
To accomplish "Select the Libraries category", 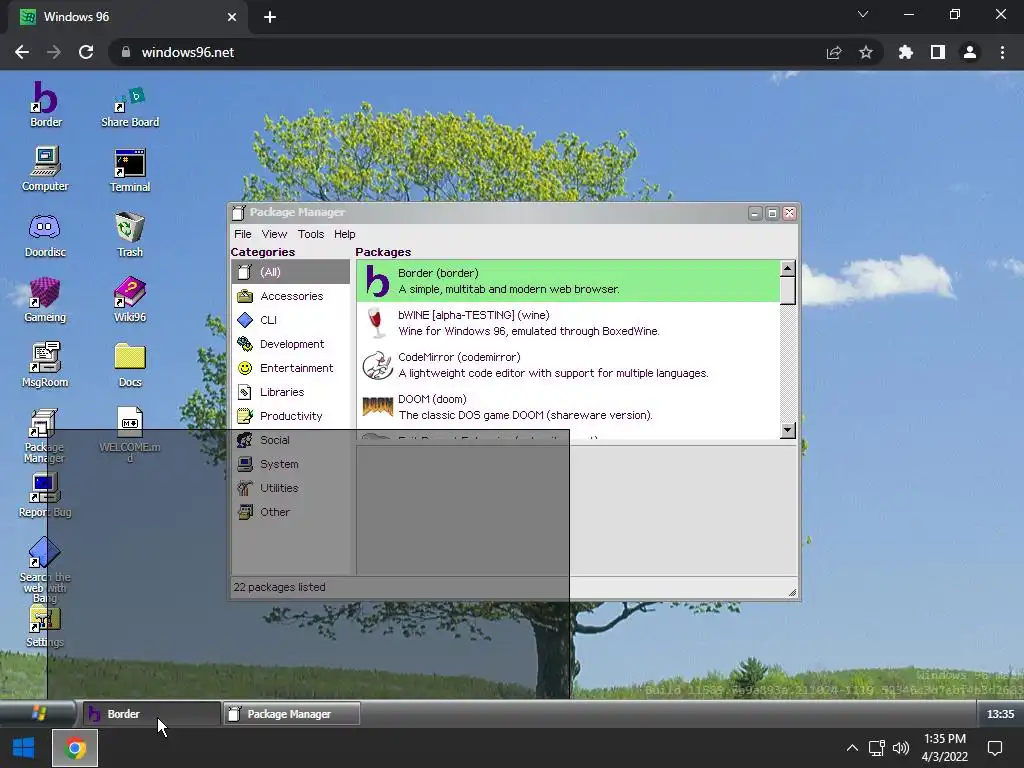I will click(x=291, y=392).
